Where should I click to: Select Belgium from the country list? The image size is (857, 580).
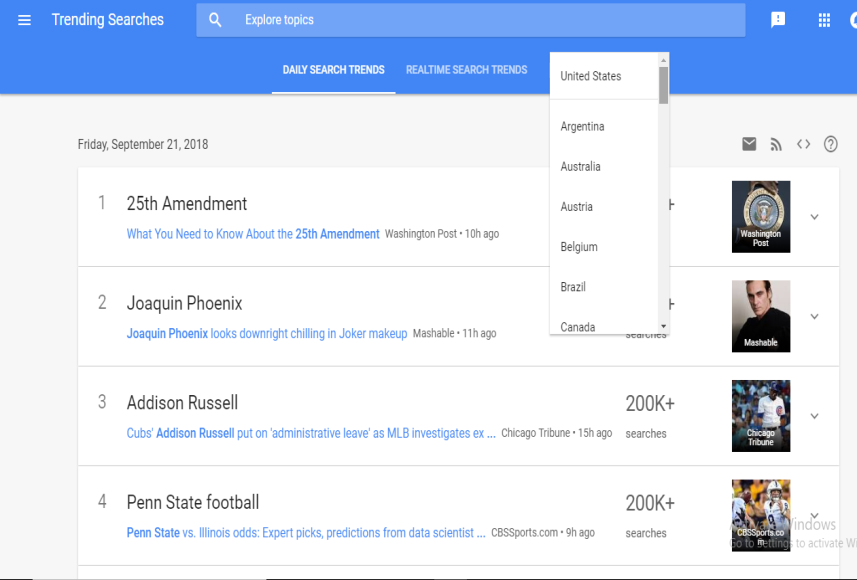tap(604, 247)
